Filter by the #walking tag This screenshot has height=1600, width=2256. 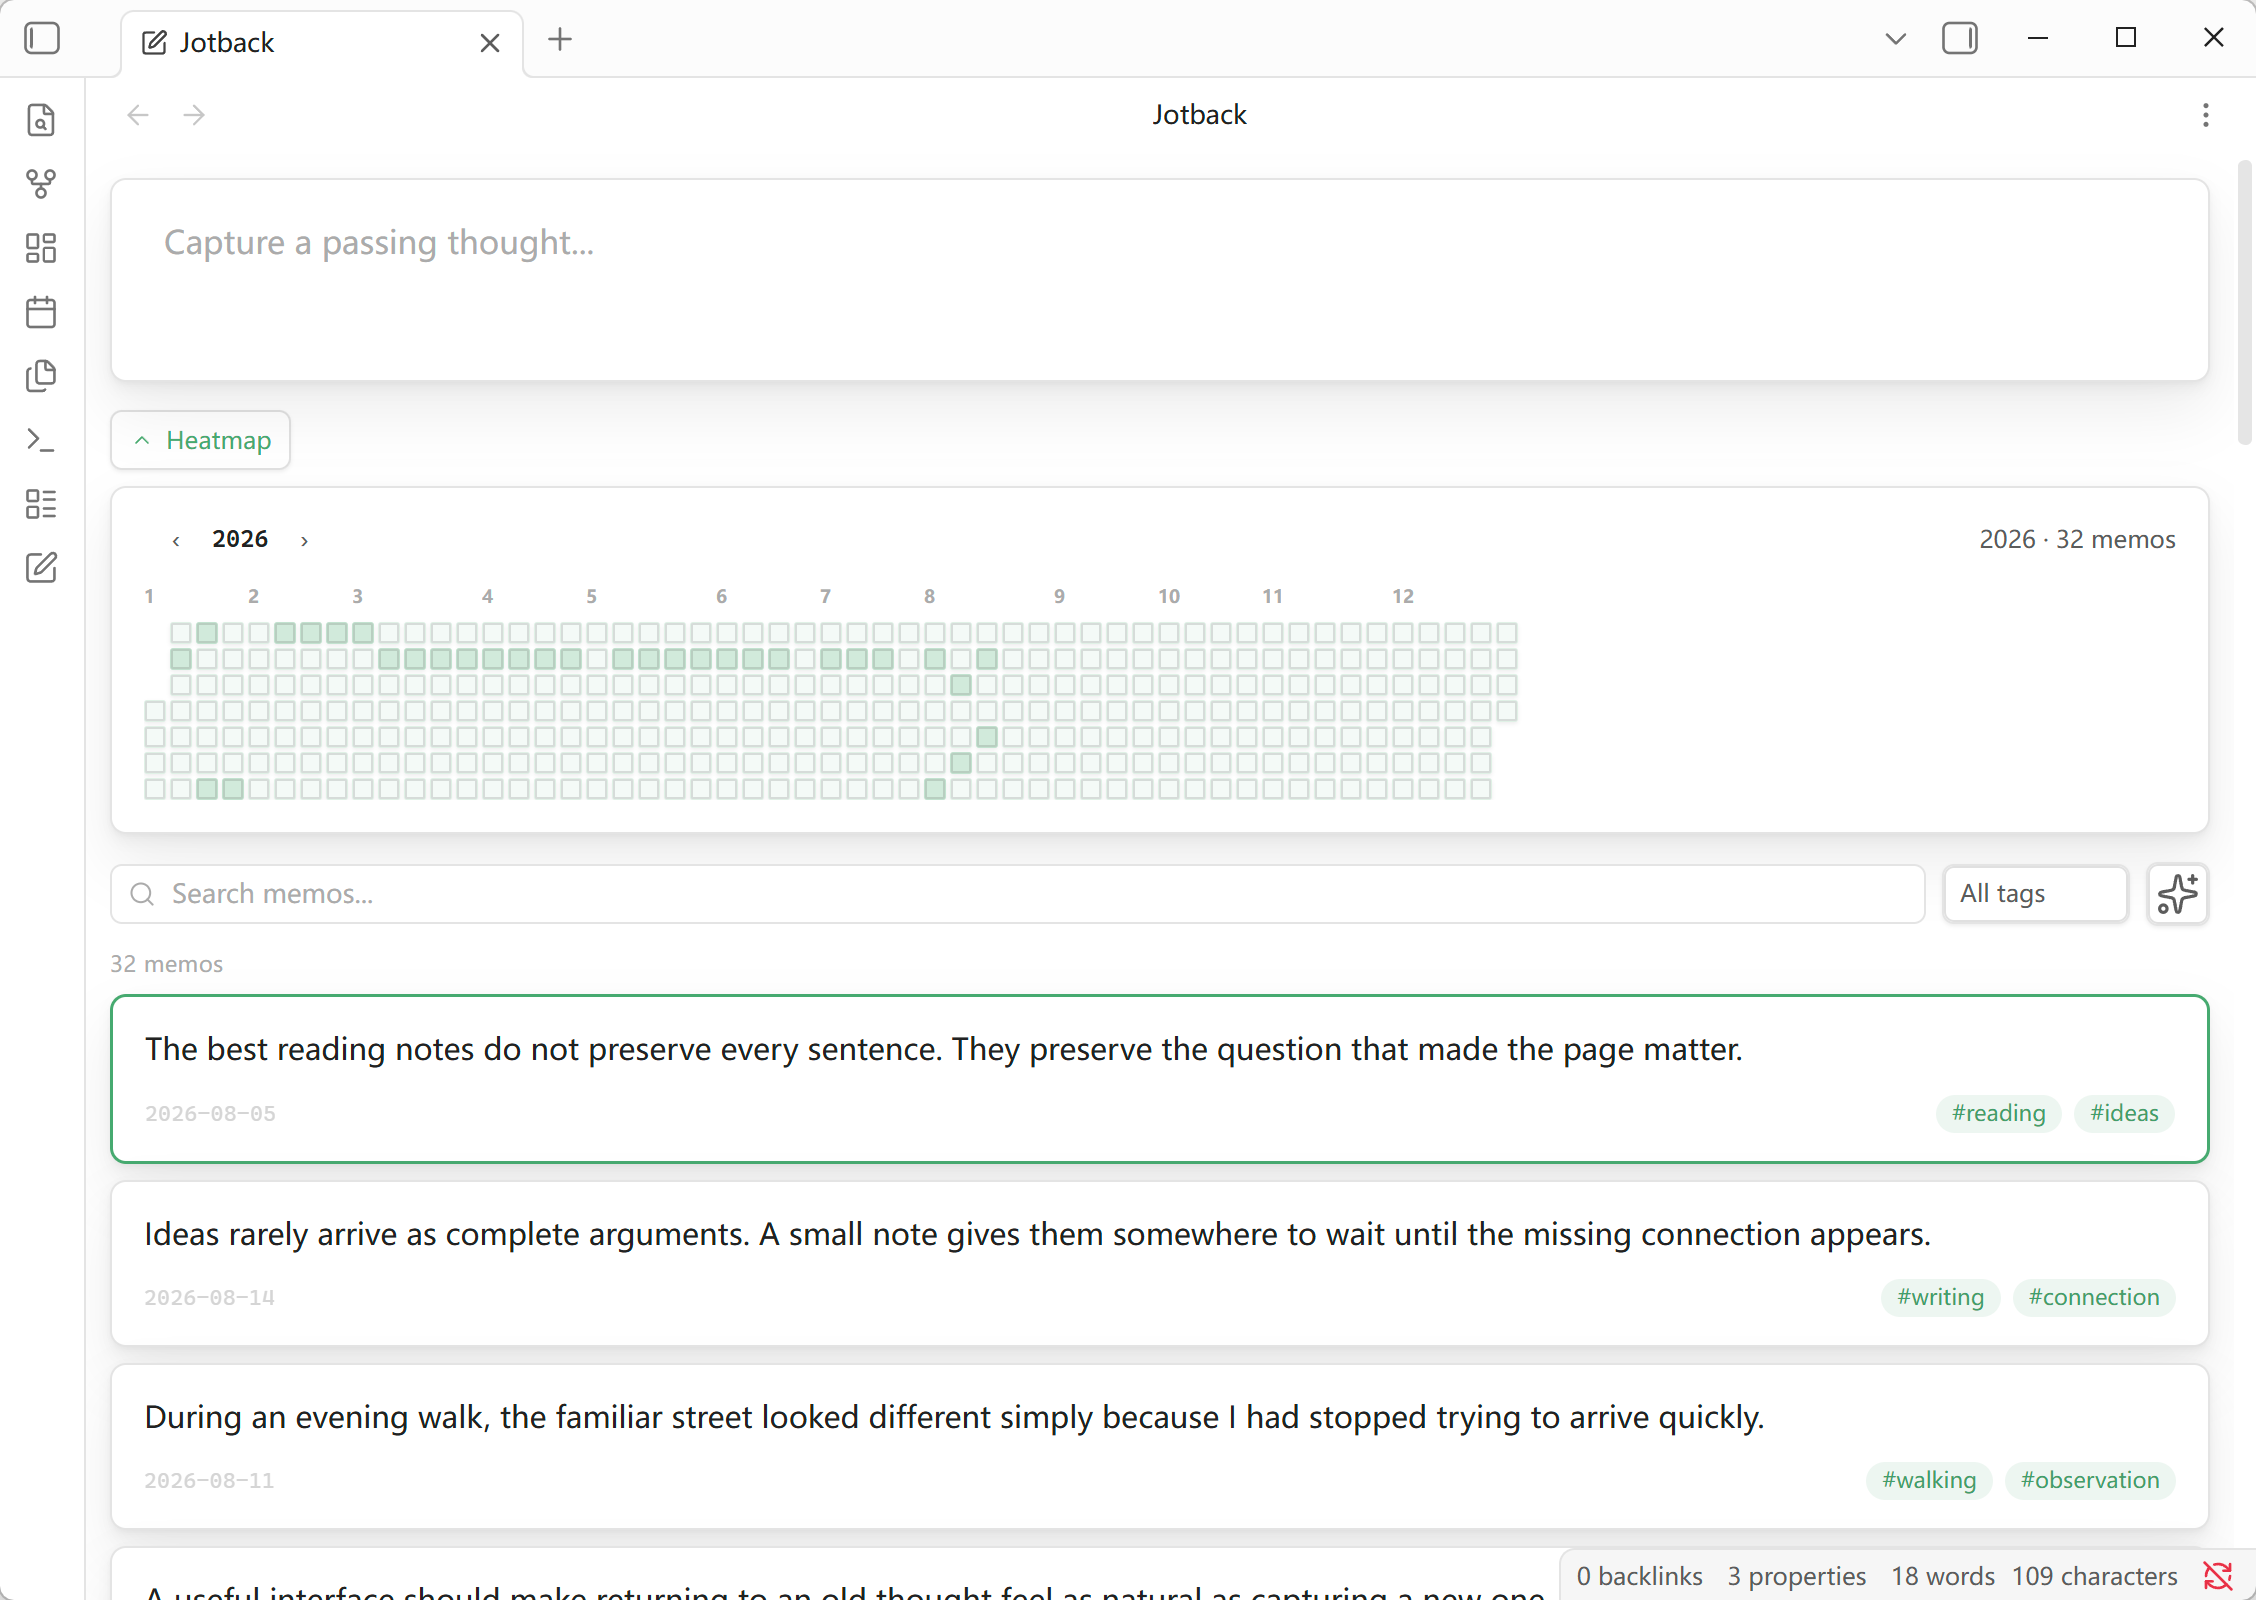click(1929, 1480)
